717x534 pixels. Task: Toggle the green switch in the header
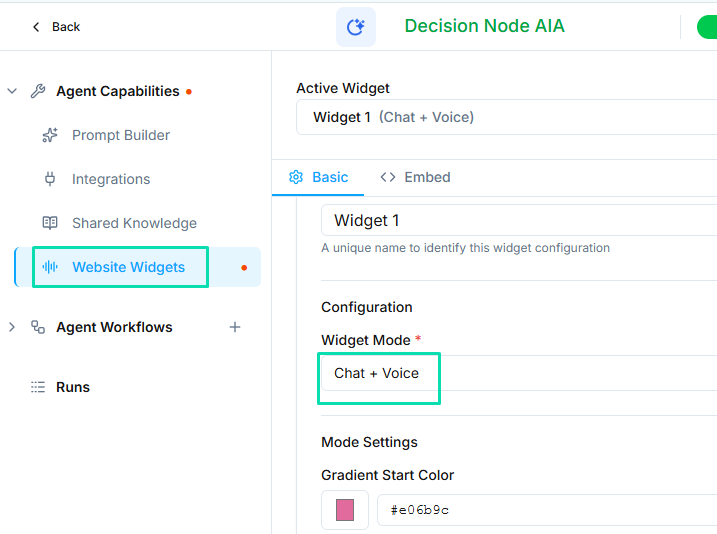pos(707,27)
